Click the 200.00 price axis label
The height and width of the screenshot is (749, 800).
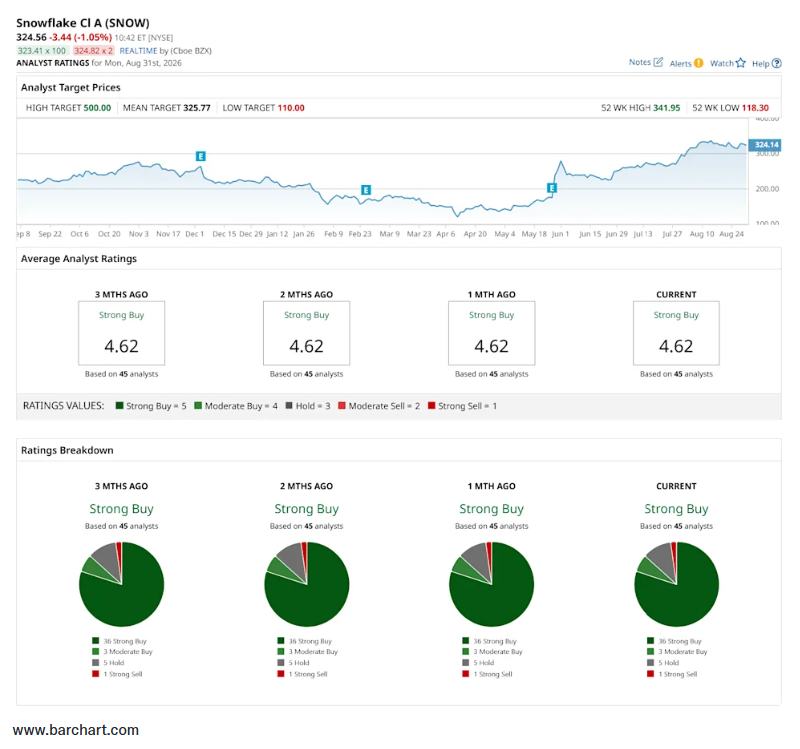coord(767,189)
